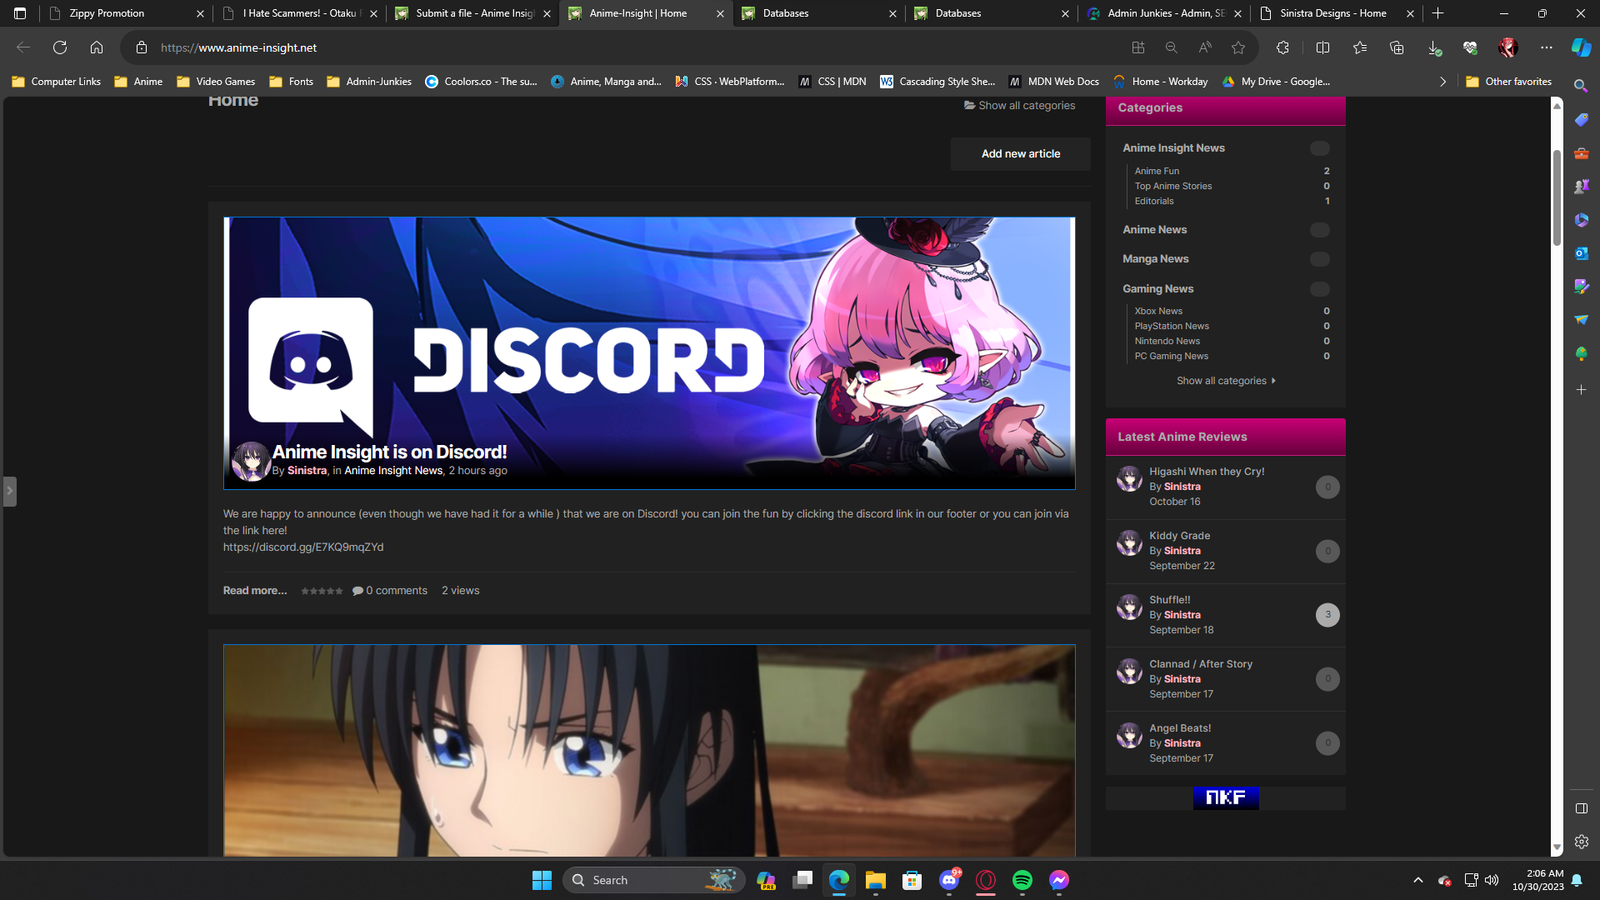This screenshot has width=1600, height=900.
Task: Expand the favorites bar overflow chevron
Action: (1442, 82)
